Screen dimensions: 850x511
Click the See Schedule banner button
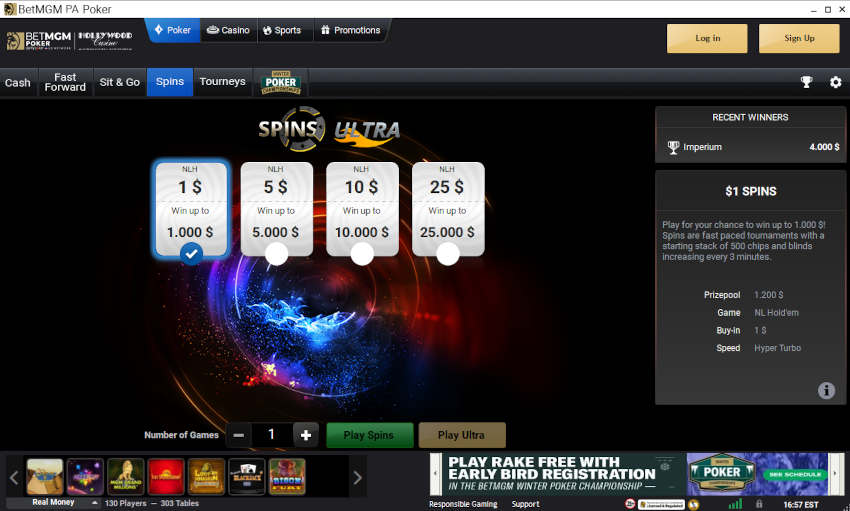[x=794, y=474]
